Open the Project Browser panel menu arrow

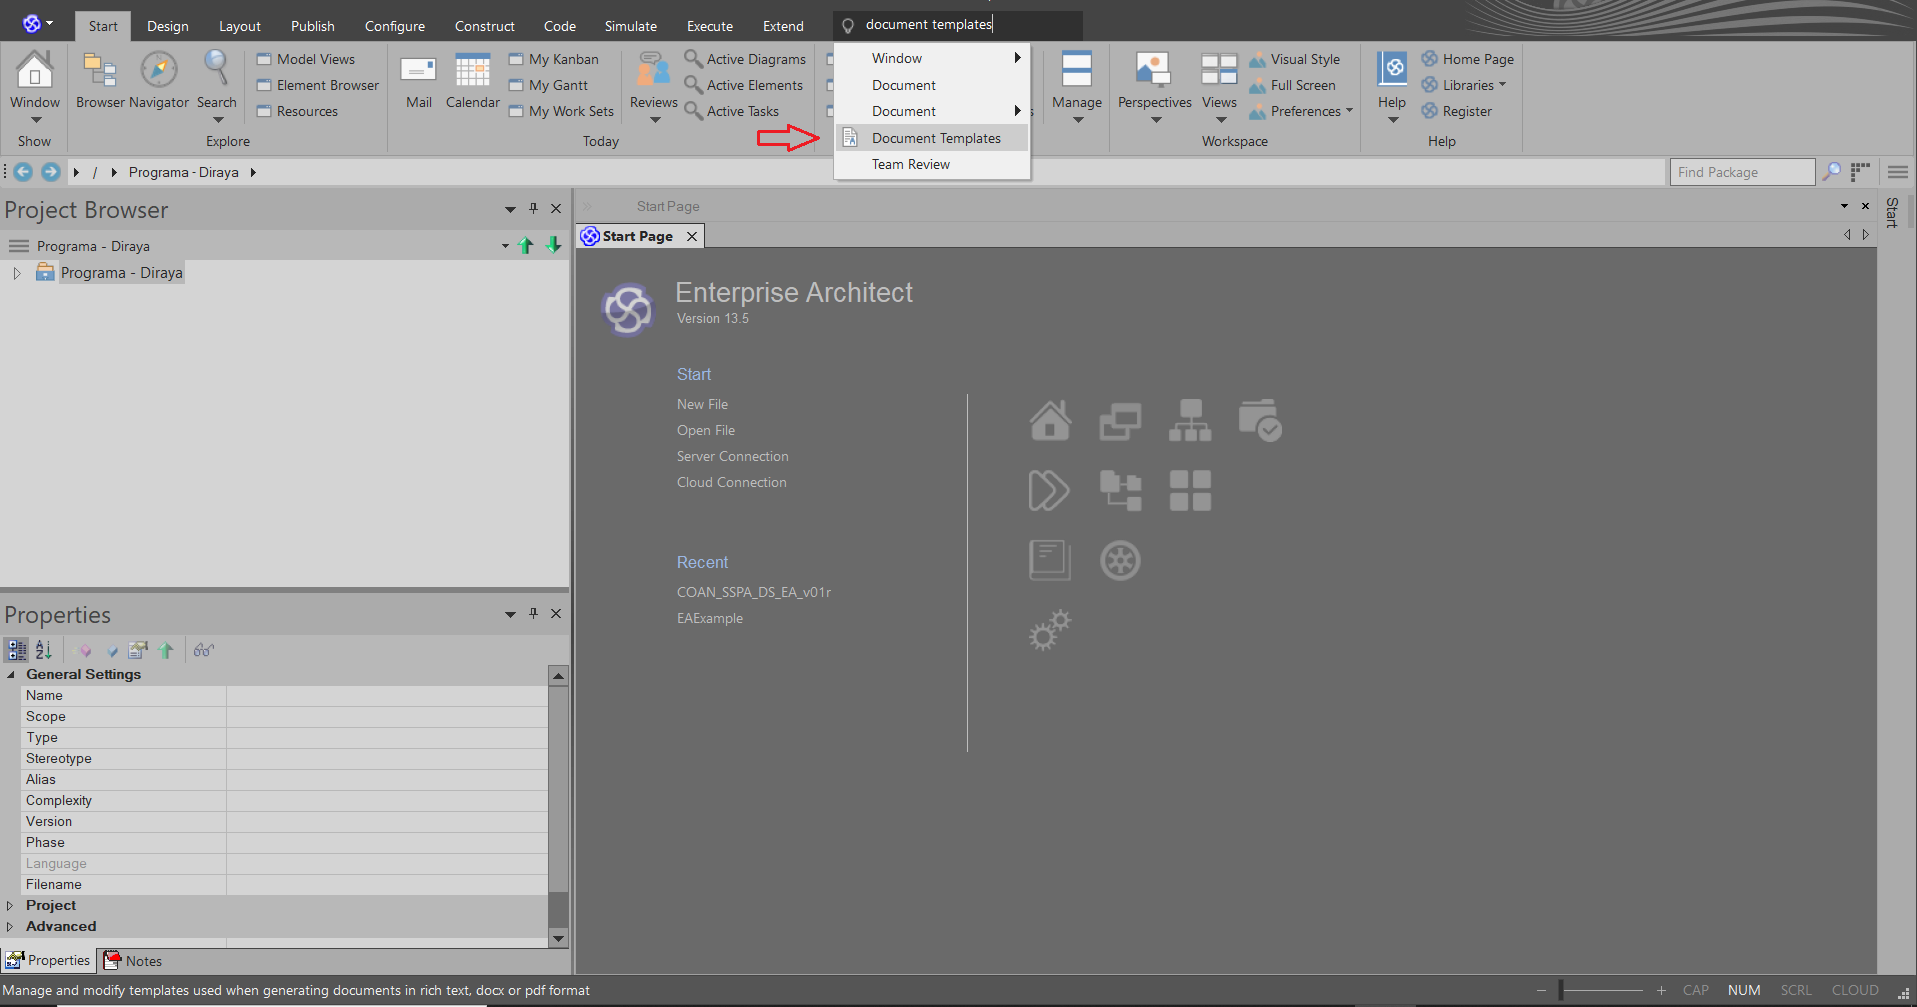pyautogui.click(x=510, y=209)
